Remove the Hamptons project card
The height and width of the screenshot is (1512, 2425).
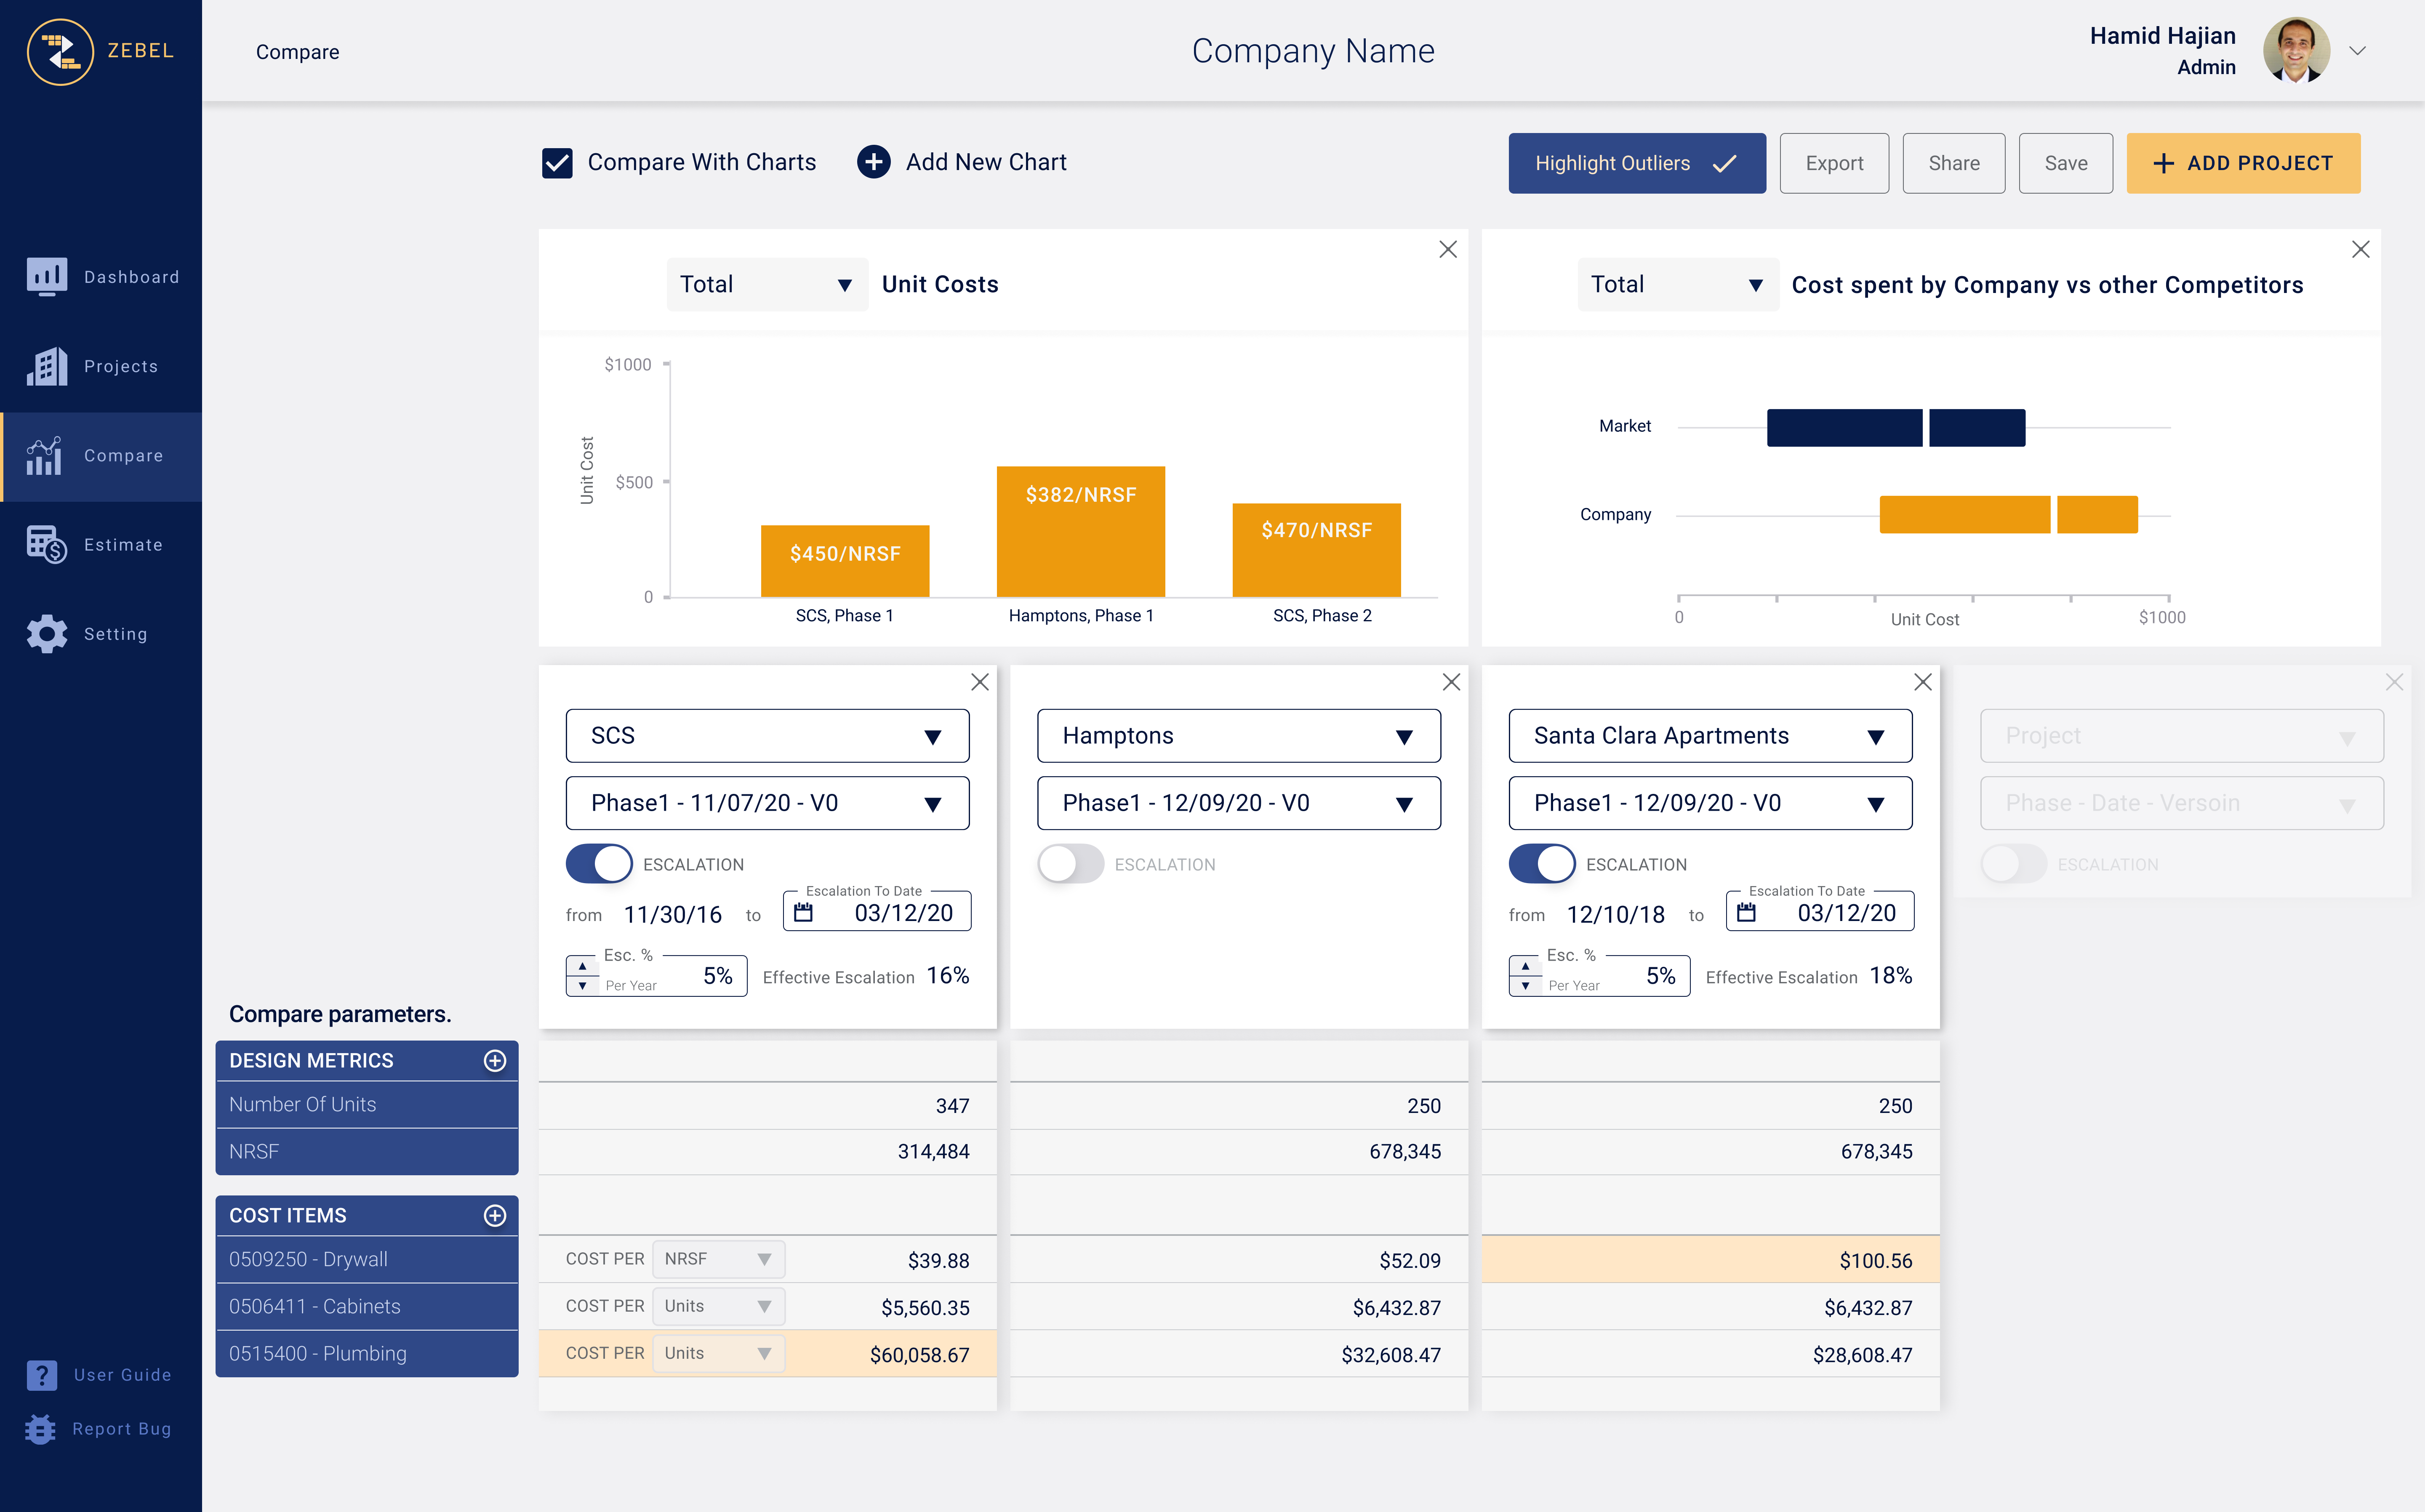[x=1451, y=682]
